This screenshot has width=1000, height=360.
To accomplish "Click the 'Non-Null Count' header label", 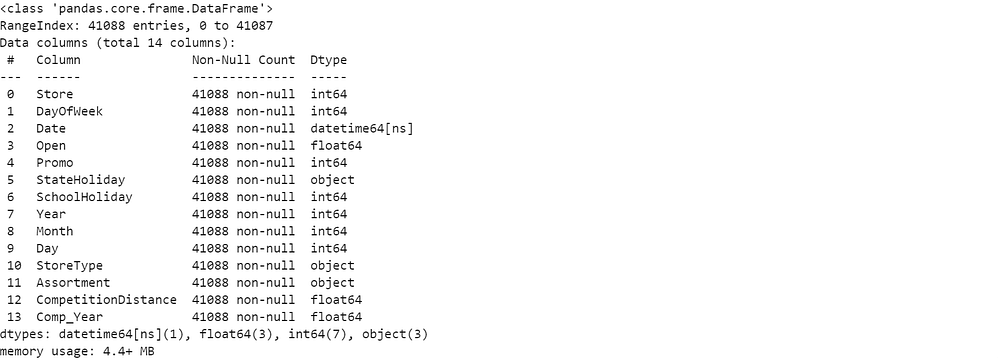I will [244, 60].
